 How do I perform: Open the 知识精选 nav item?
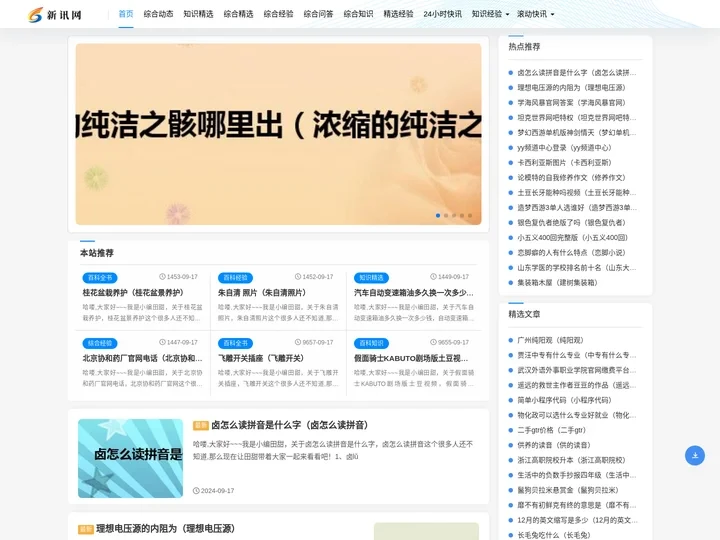pos(198,14)
